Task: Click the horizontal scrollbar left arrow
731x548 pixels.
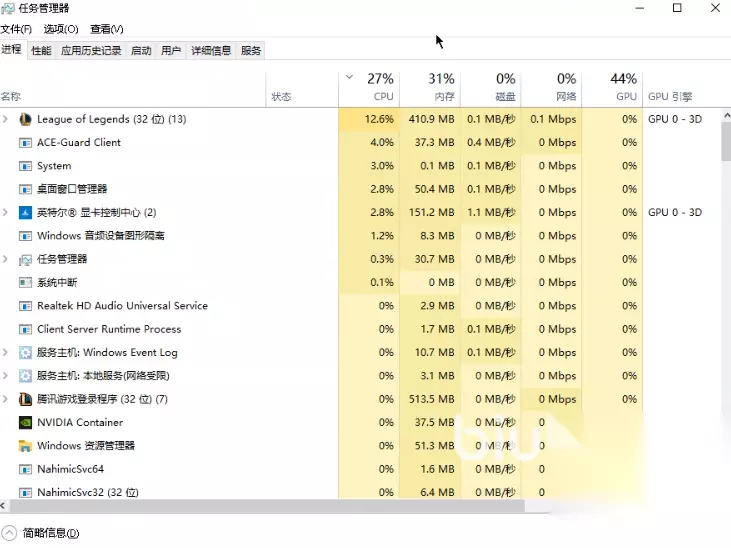Action: point(3,506)
